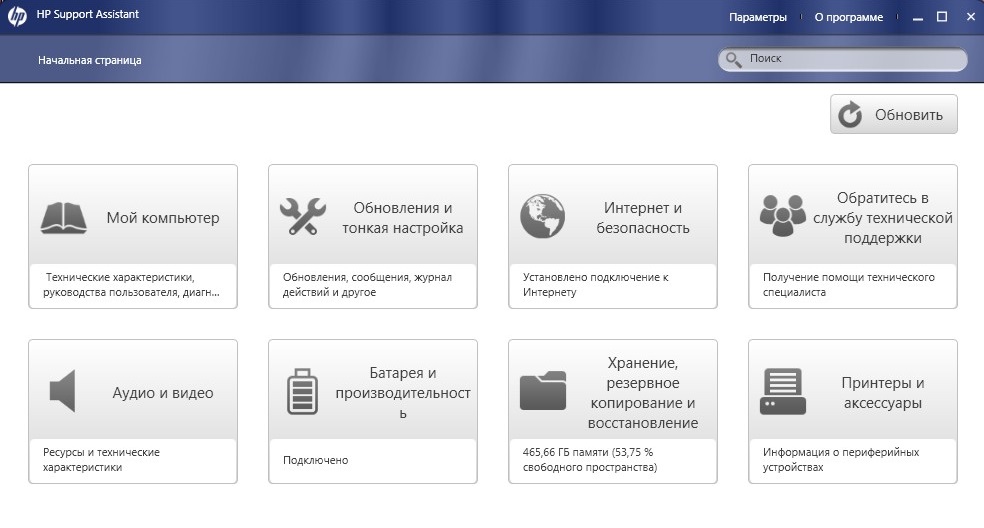This screenshot has height=528, width=984.
Task: Open the О программе menu
Action: coord(848,17)
